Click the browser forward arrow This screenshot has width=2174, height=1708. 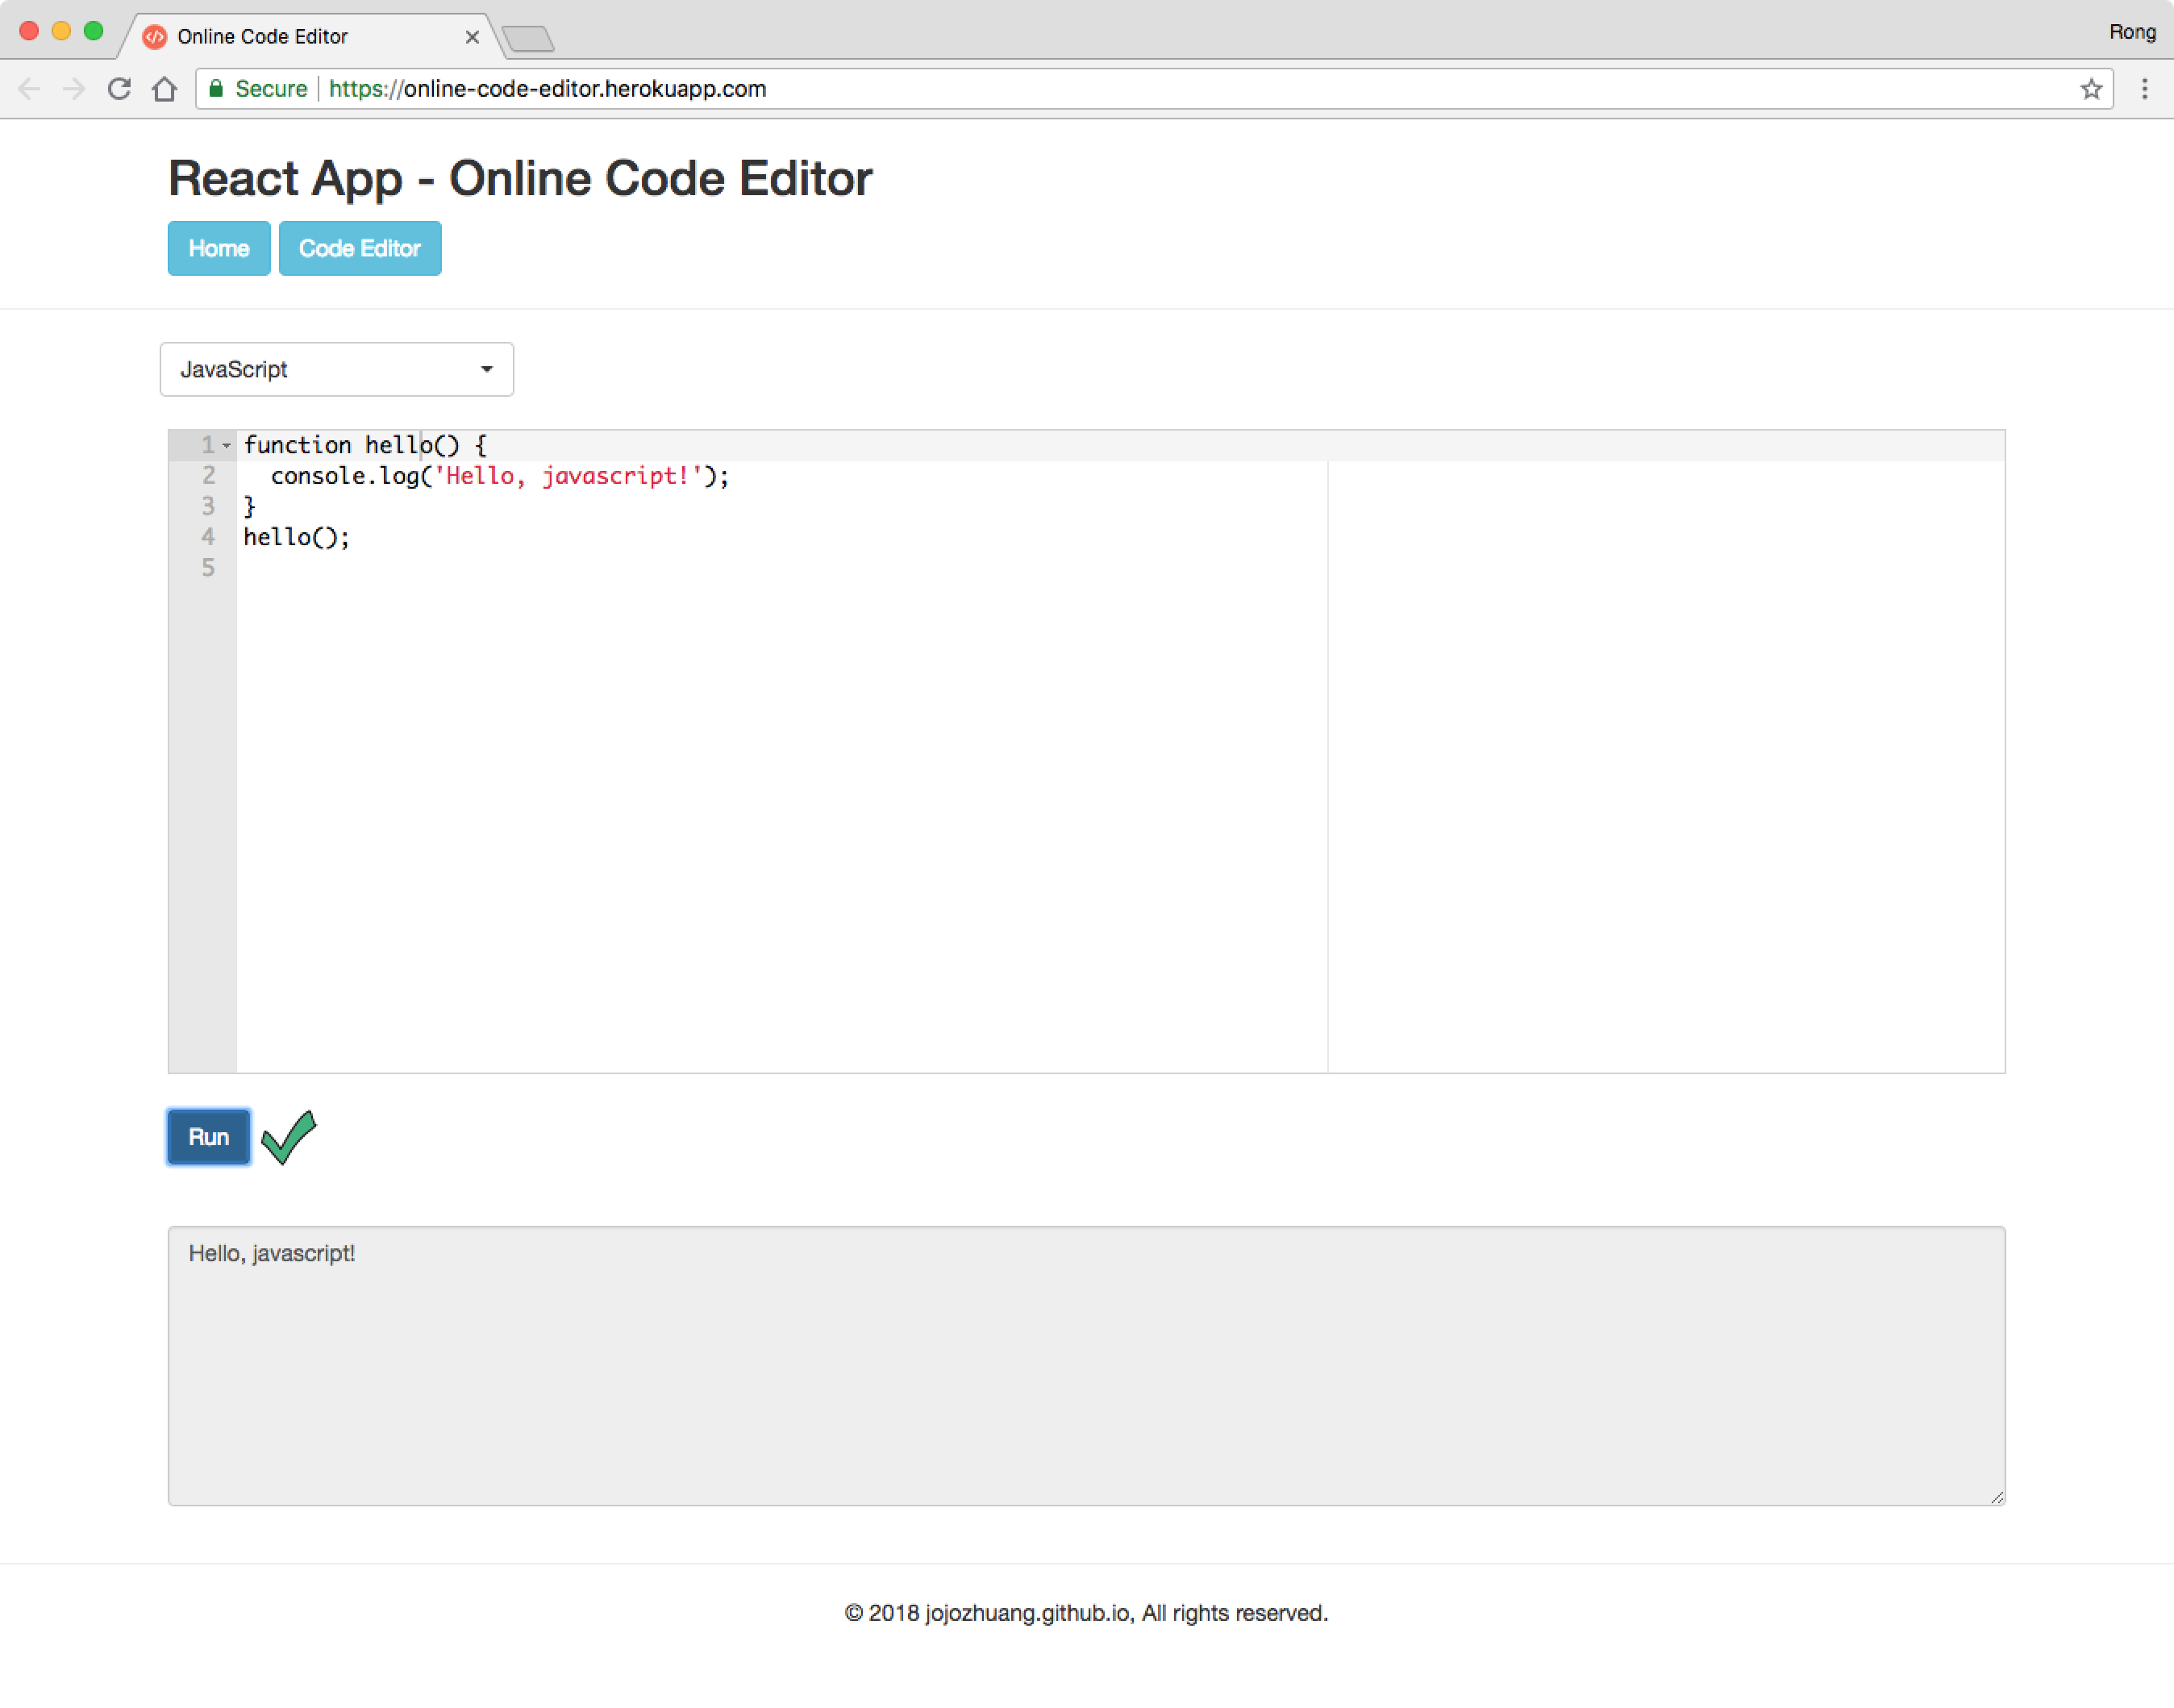point(74,89)
